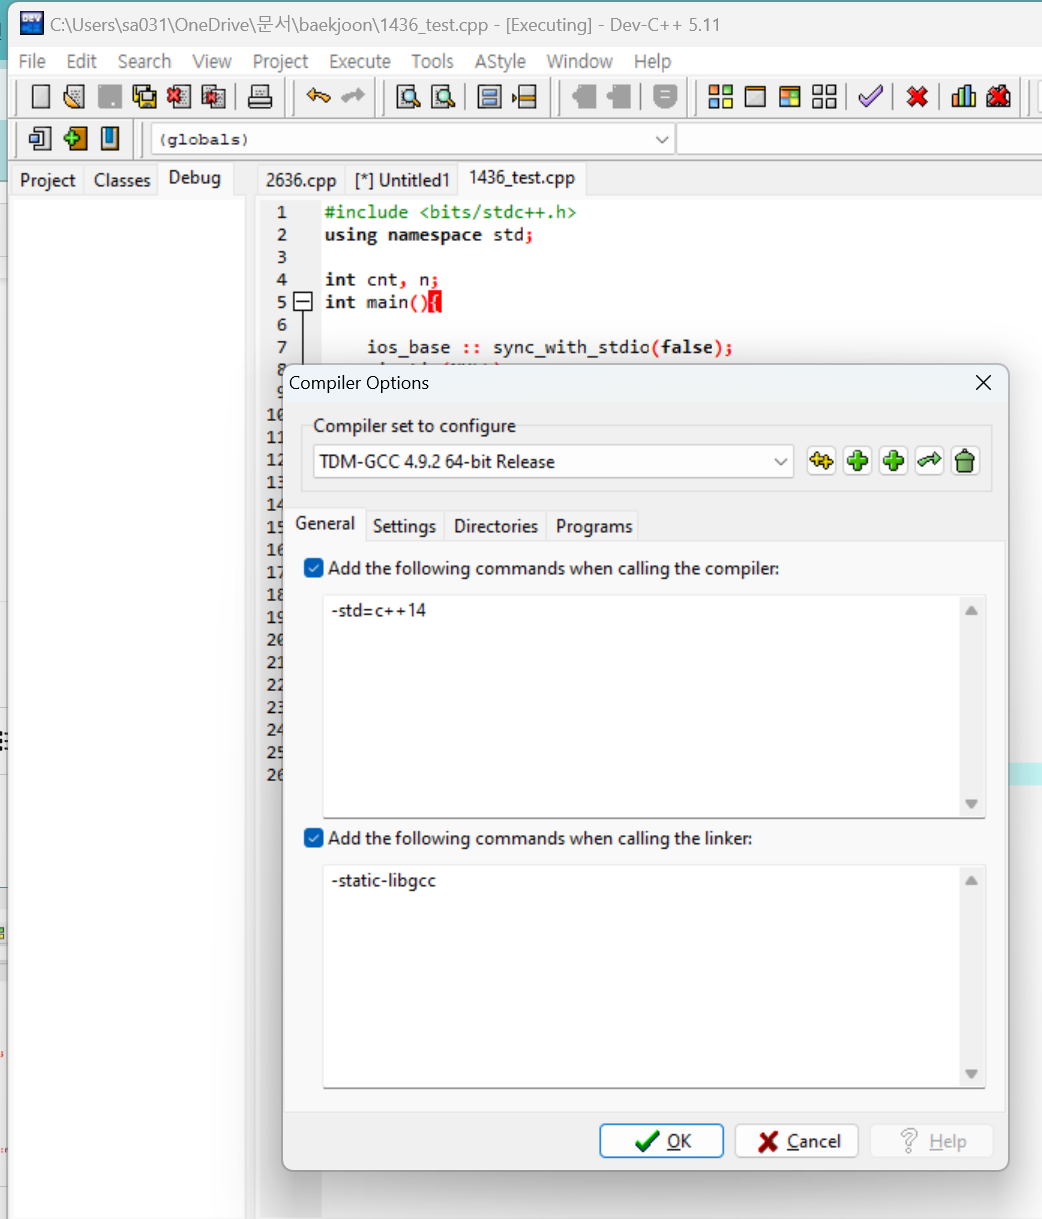Click the Cancel button
1042x1219 pixels.
796,1141
